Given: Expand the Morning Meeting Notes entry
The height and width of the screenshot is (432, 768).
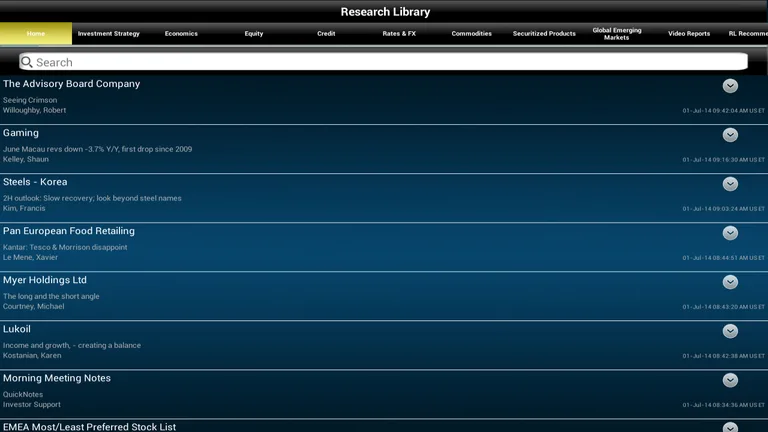Looking at the screenshot, I should tap(730, 380).
